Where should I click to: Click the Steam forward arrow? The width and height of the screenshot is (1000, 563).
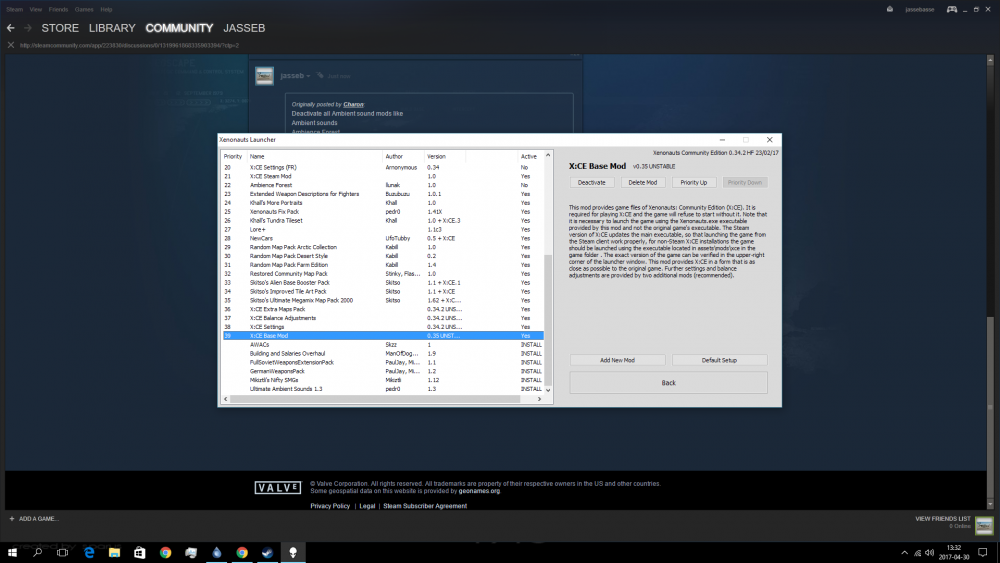[x=27, y=28]
